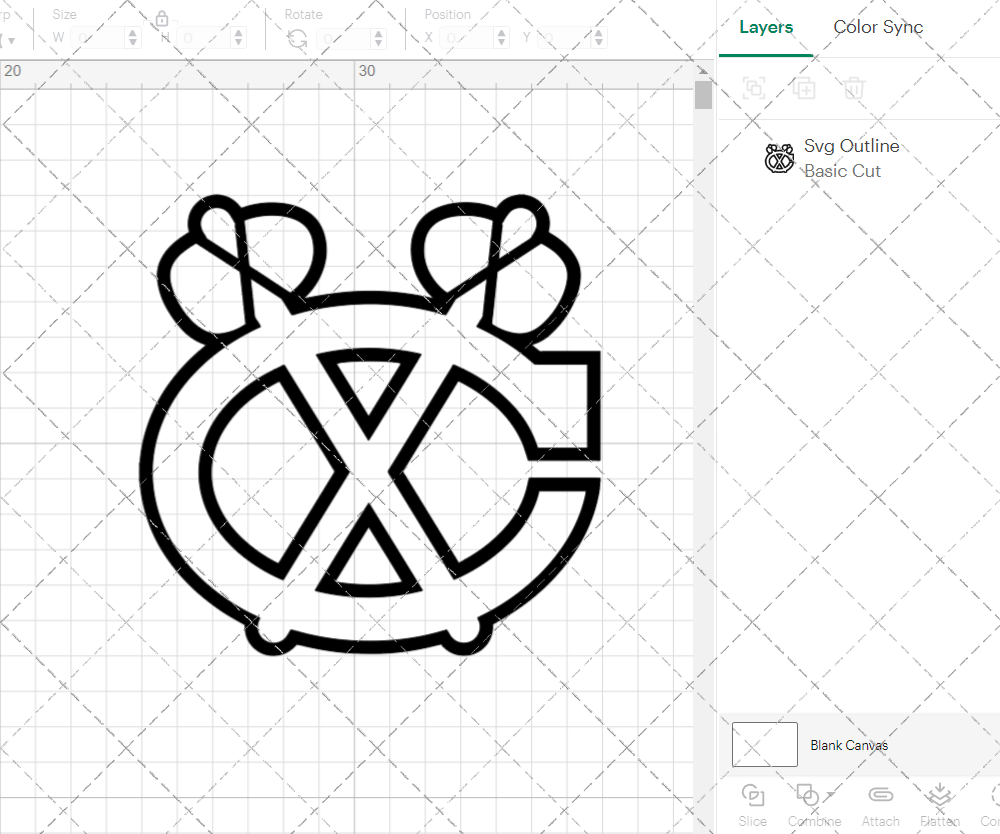Click the Attach tool
1000x834 pixels.
tap(881, 806)
